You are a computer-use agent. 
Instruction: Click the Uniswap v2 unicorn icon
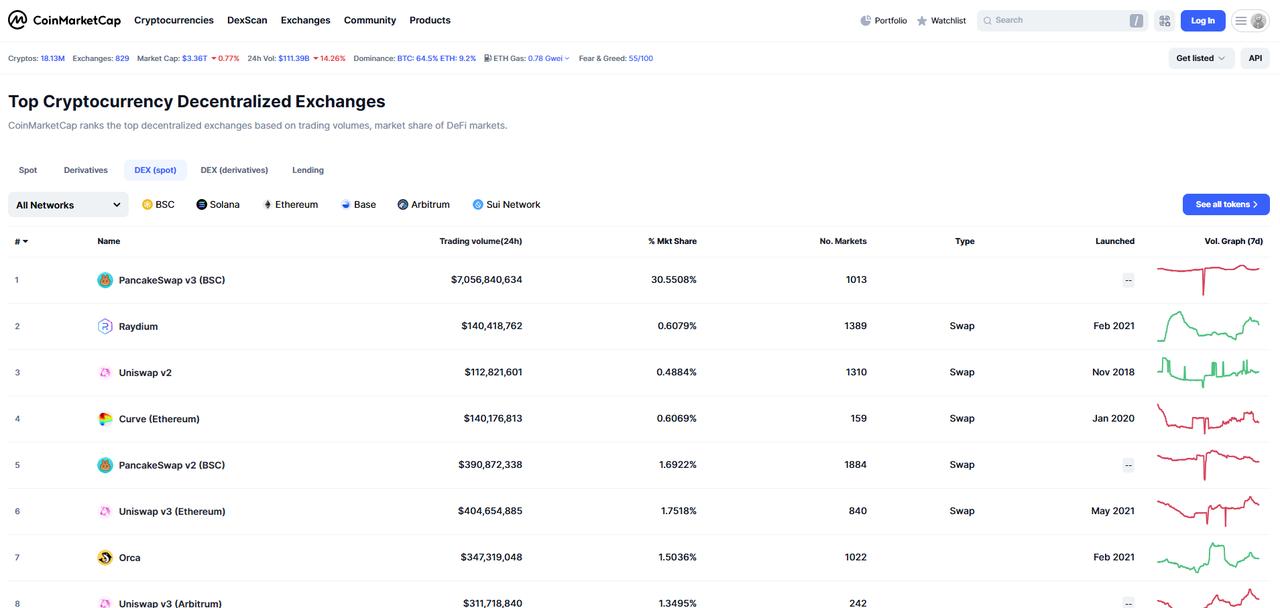point(105,372)
